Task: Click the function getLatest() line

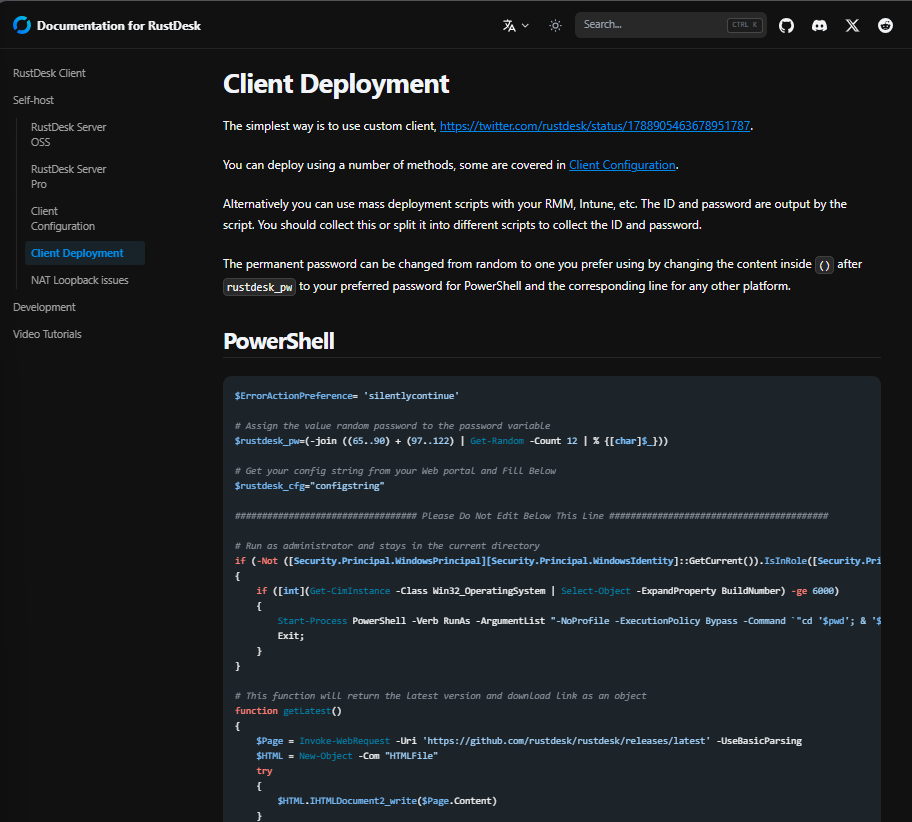Action: [x=288, y=711]
